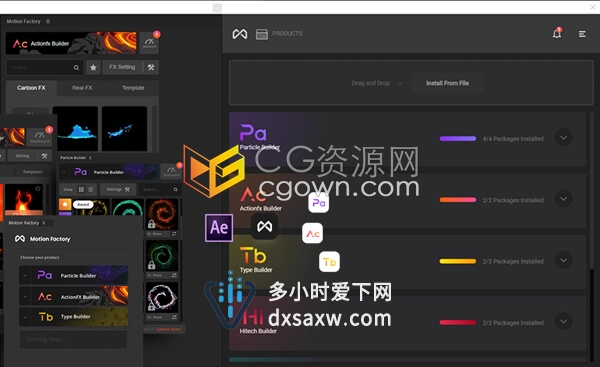
Task: Click the Update Now! link
Action: pos(168,329)
